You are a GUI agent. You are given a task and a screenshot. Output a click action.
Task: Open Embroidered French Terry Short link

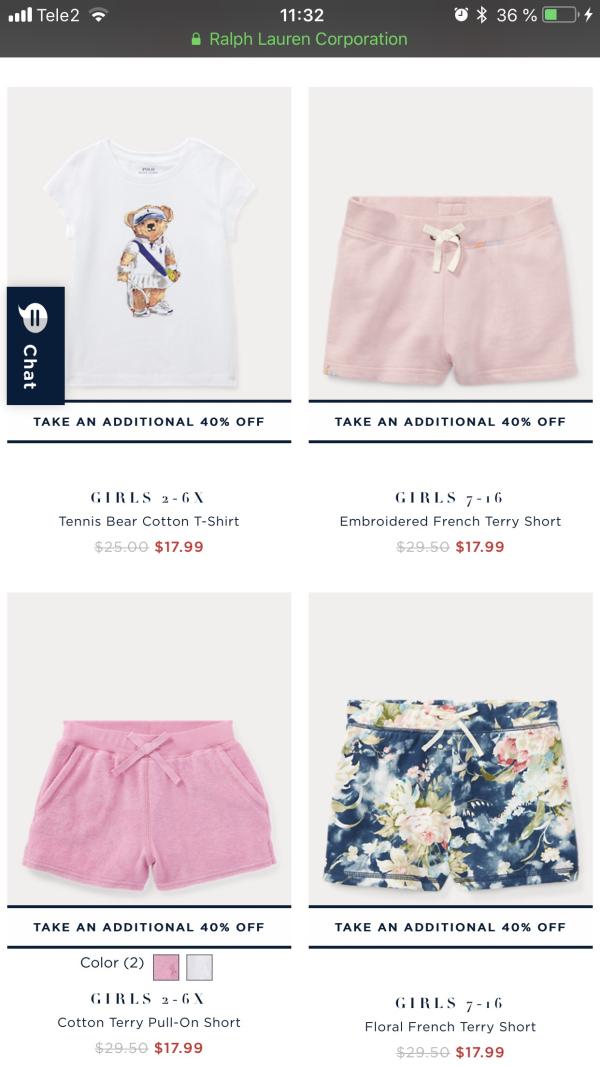(x=451, y=521)
